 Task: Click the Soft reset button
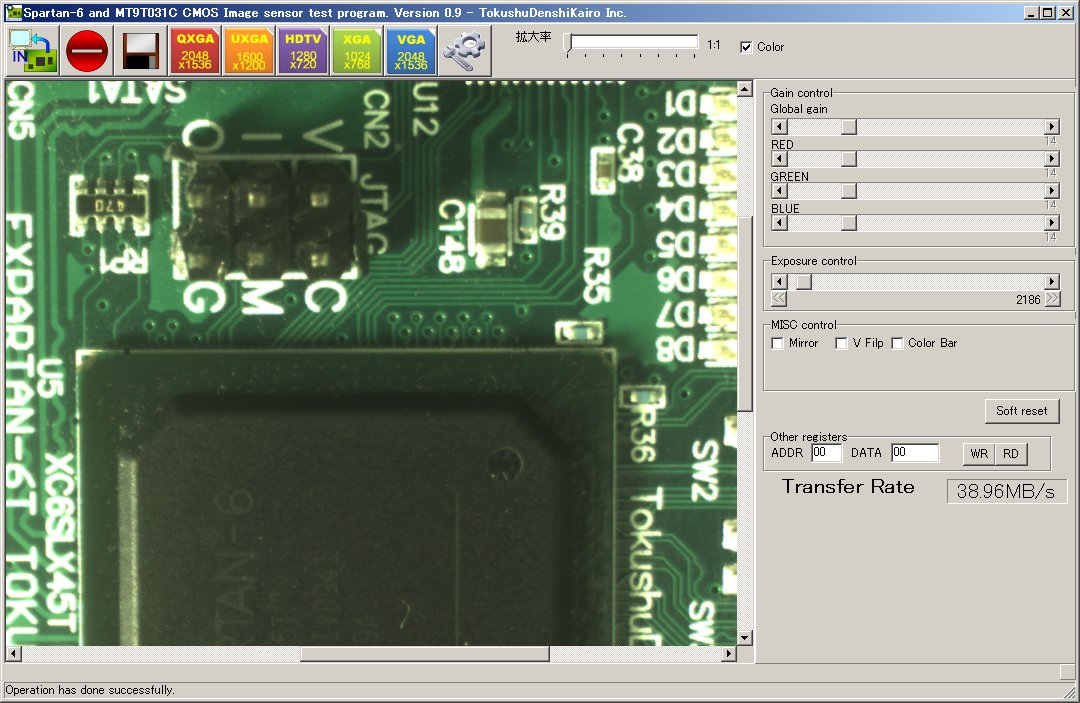[1021, 411]
